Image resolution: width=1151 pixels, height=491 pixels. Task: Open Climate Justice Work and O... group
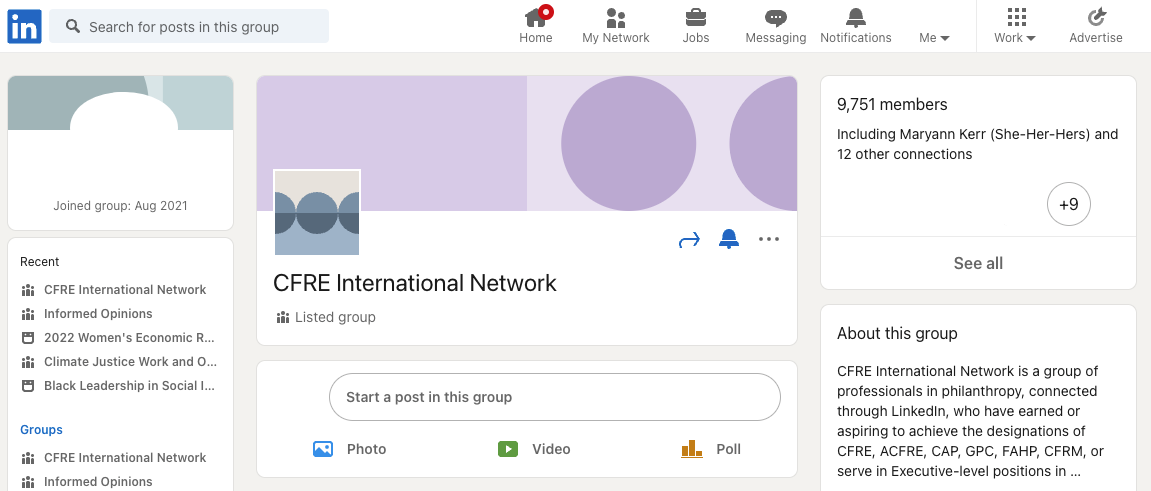pos(131,362)
